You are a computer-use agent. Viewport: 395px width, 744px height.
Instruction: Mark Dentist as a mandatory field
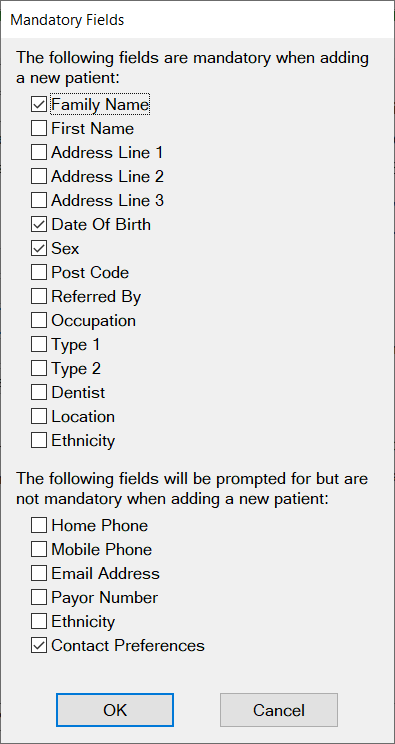(39, 392)
